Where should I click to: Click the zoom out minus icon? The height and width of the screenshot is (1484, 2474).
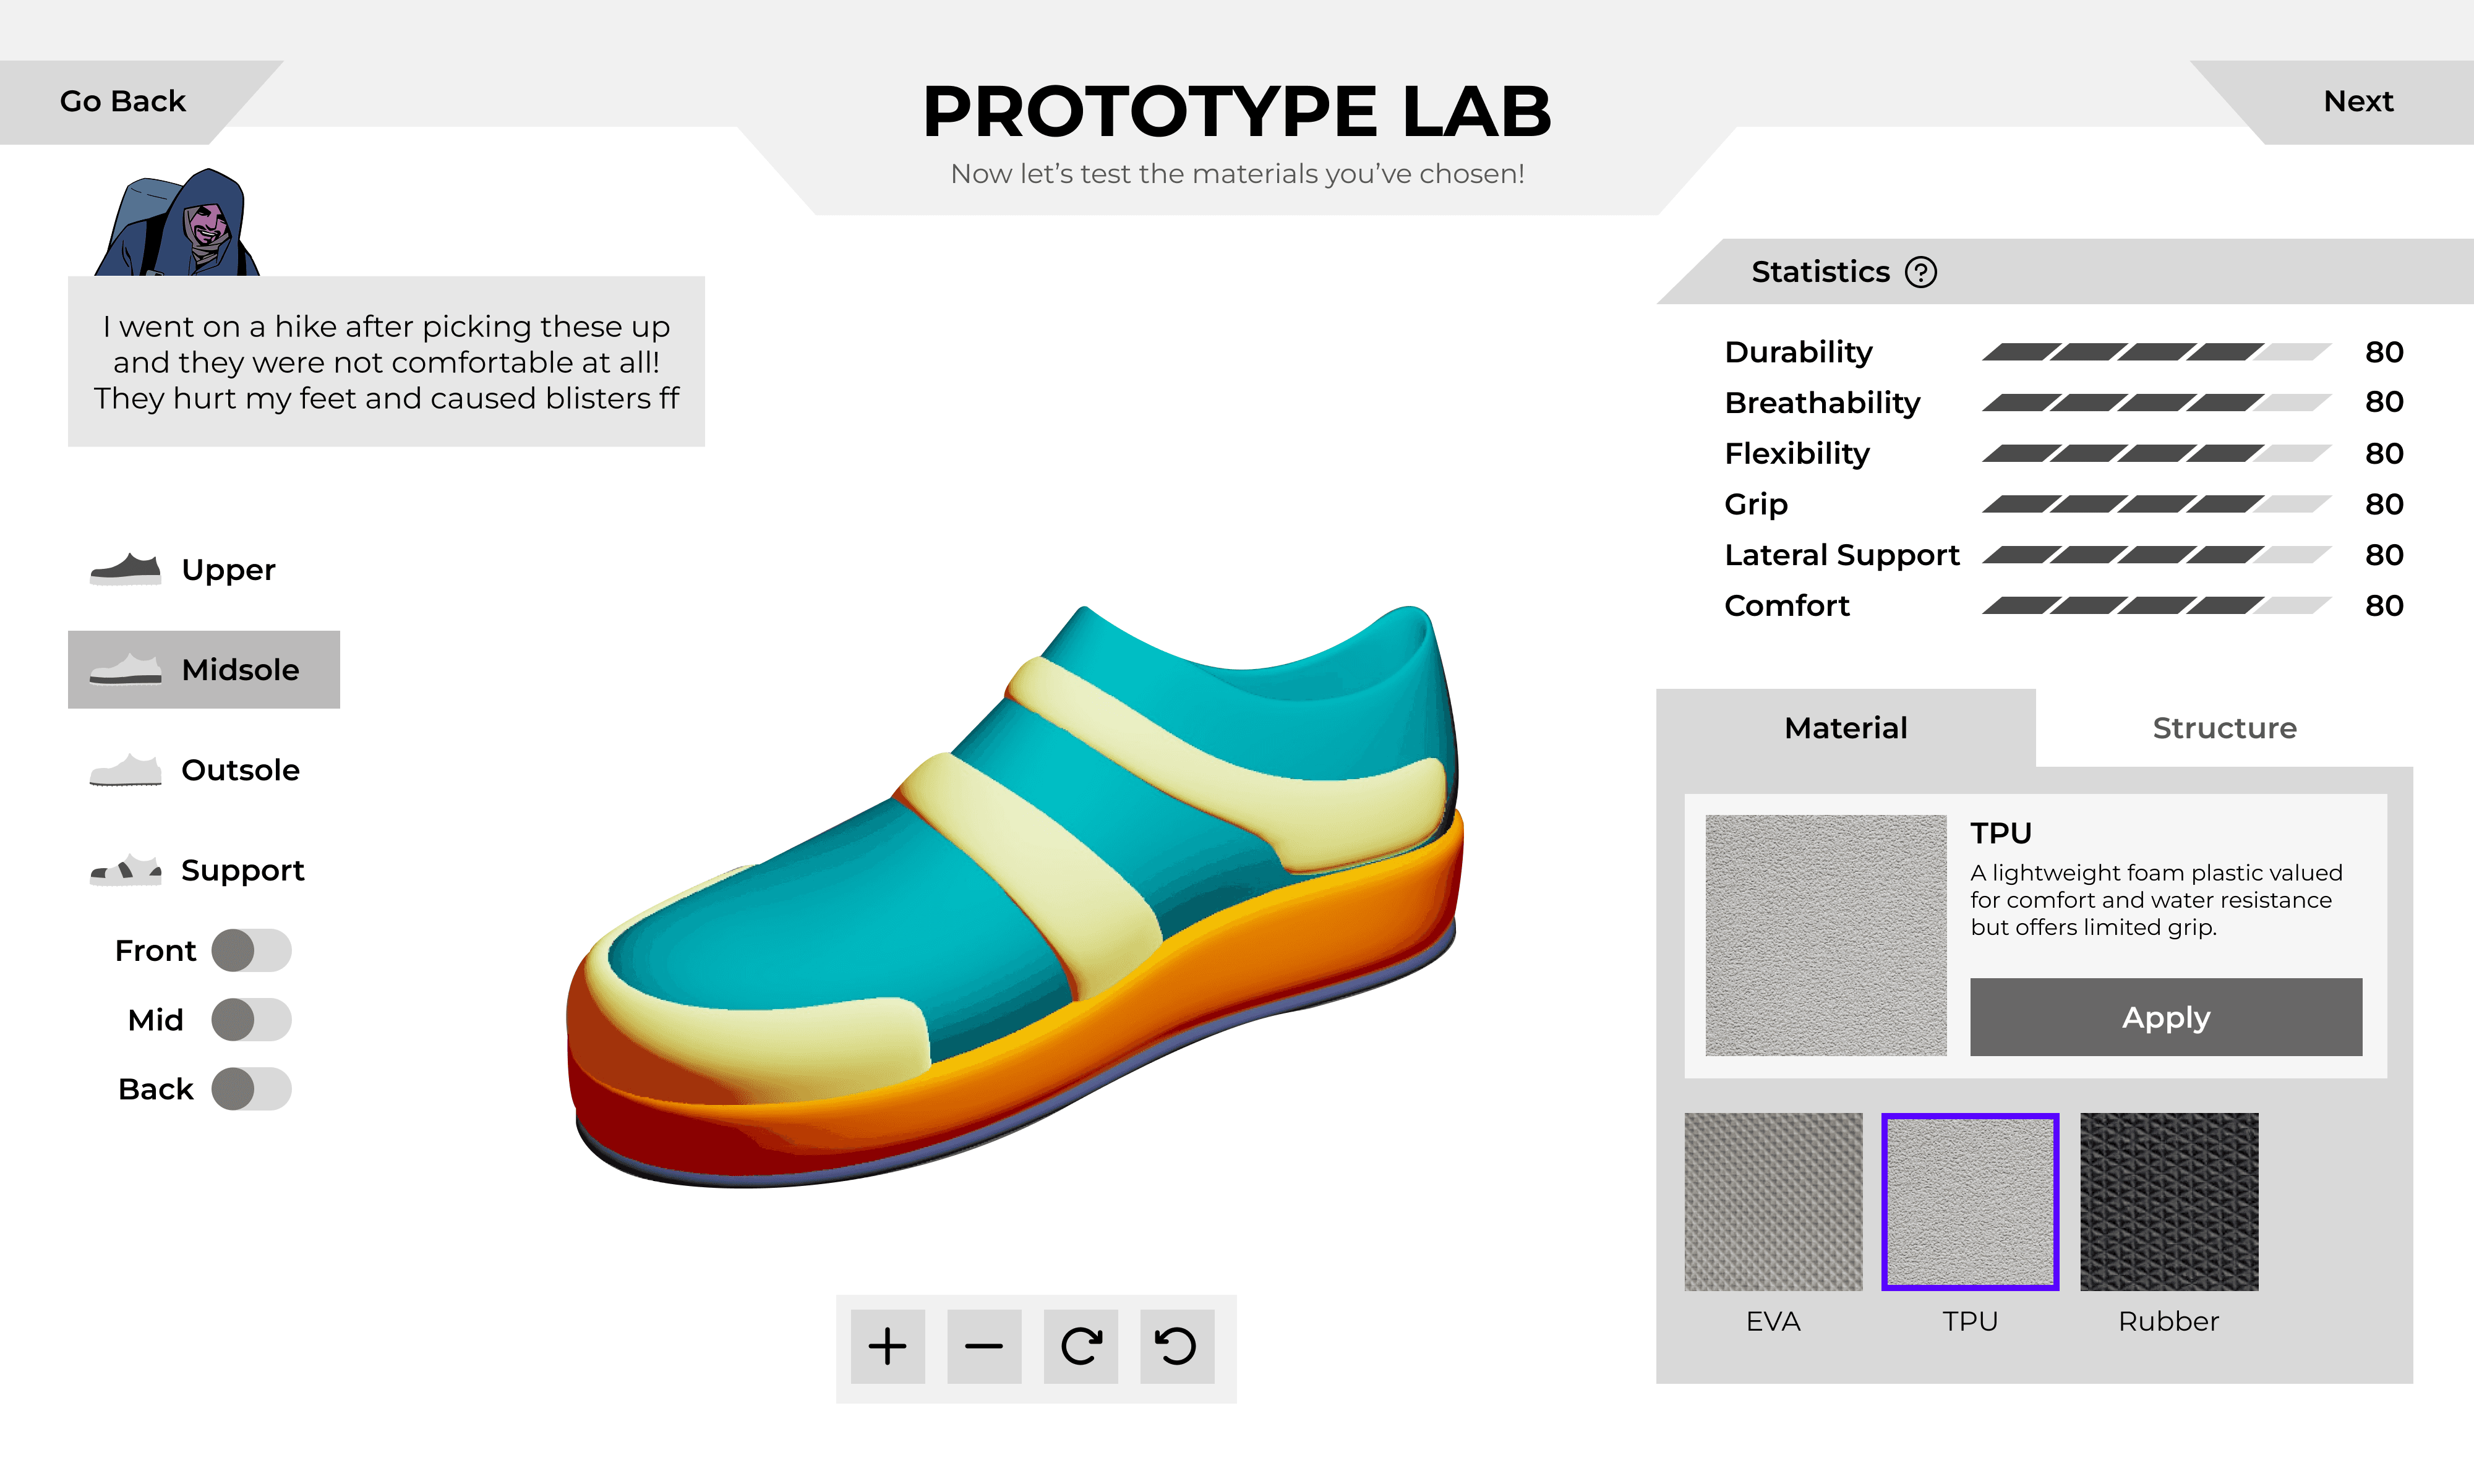click(x=984, y=1346)
